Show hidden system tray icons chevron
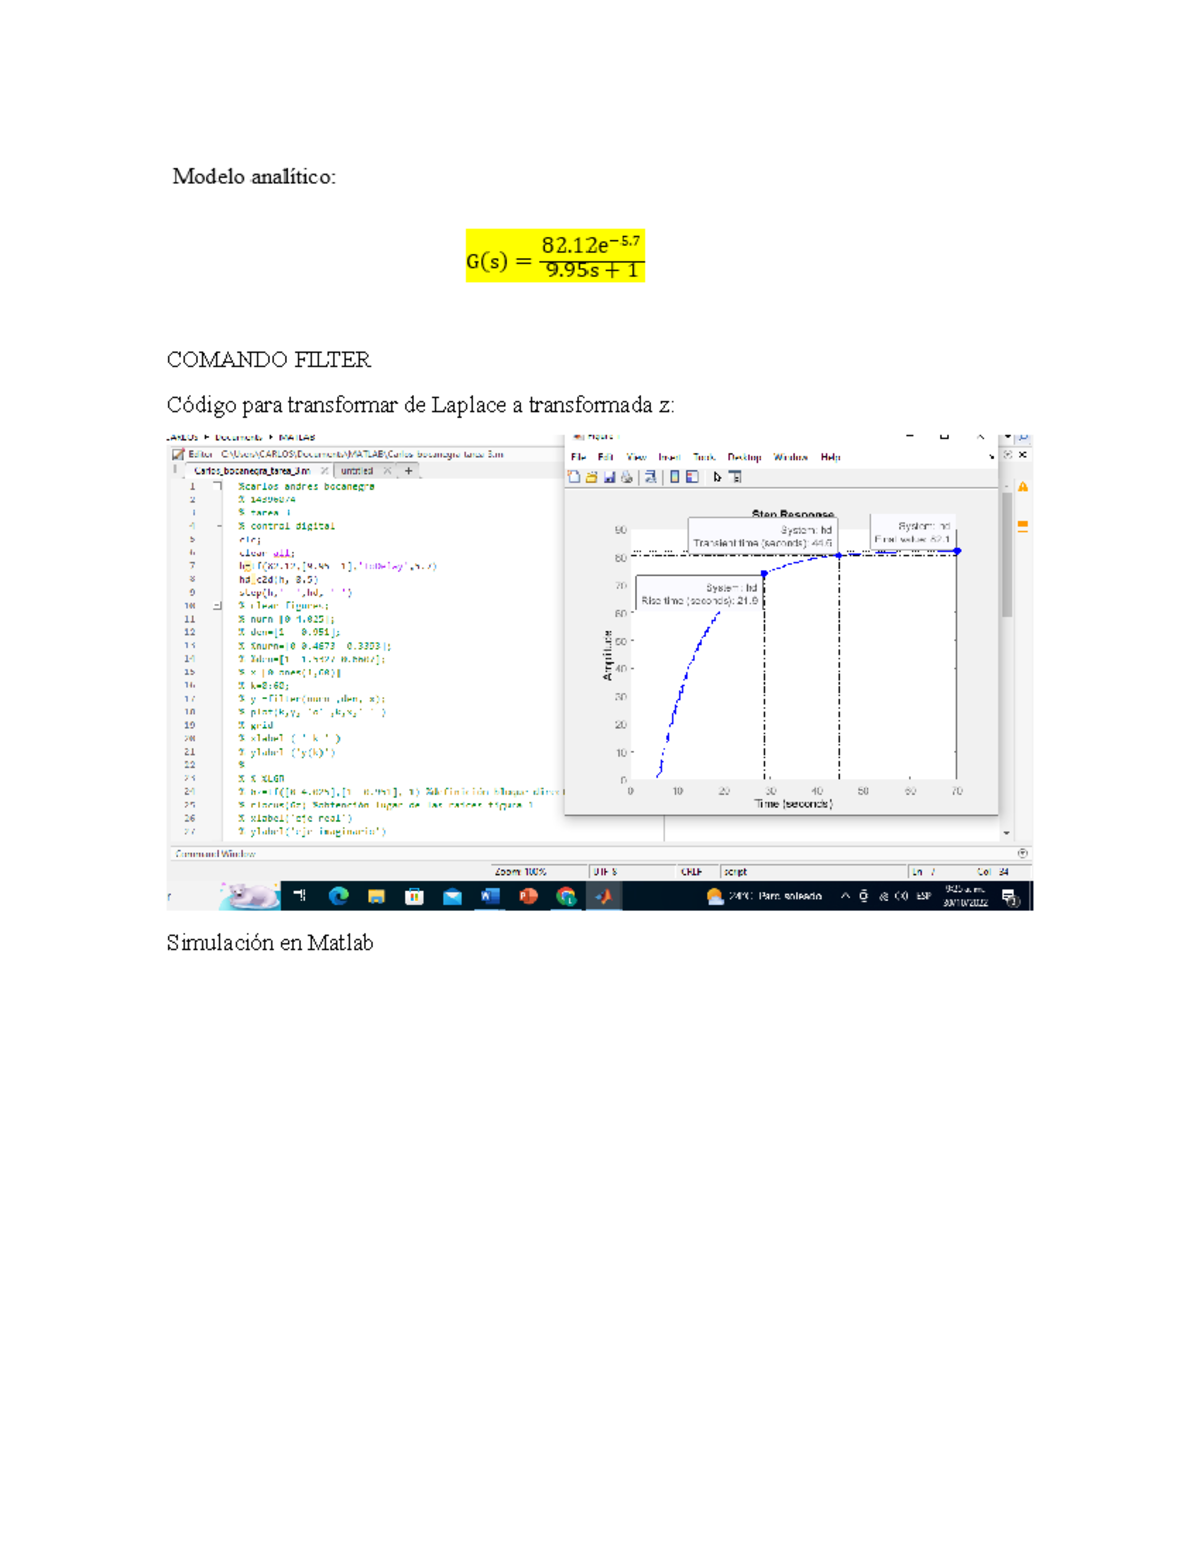Screen dimensions: 1200x1553 [x=845, y=896]
